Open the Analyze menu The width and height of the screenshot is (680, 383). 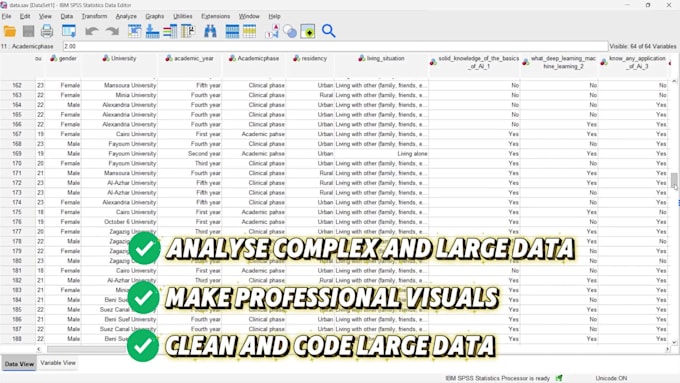coord(126,16)
